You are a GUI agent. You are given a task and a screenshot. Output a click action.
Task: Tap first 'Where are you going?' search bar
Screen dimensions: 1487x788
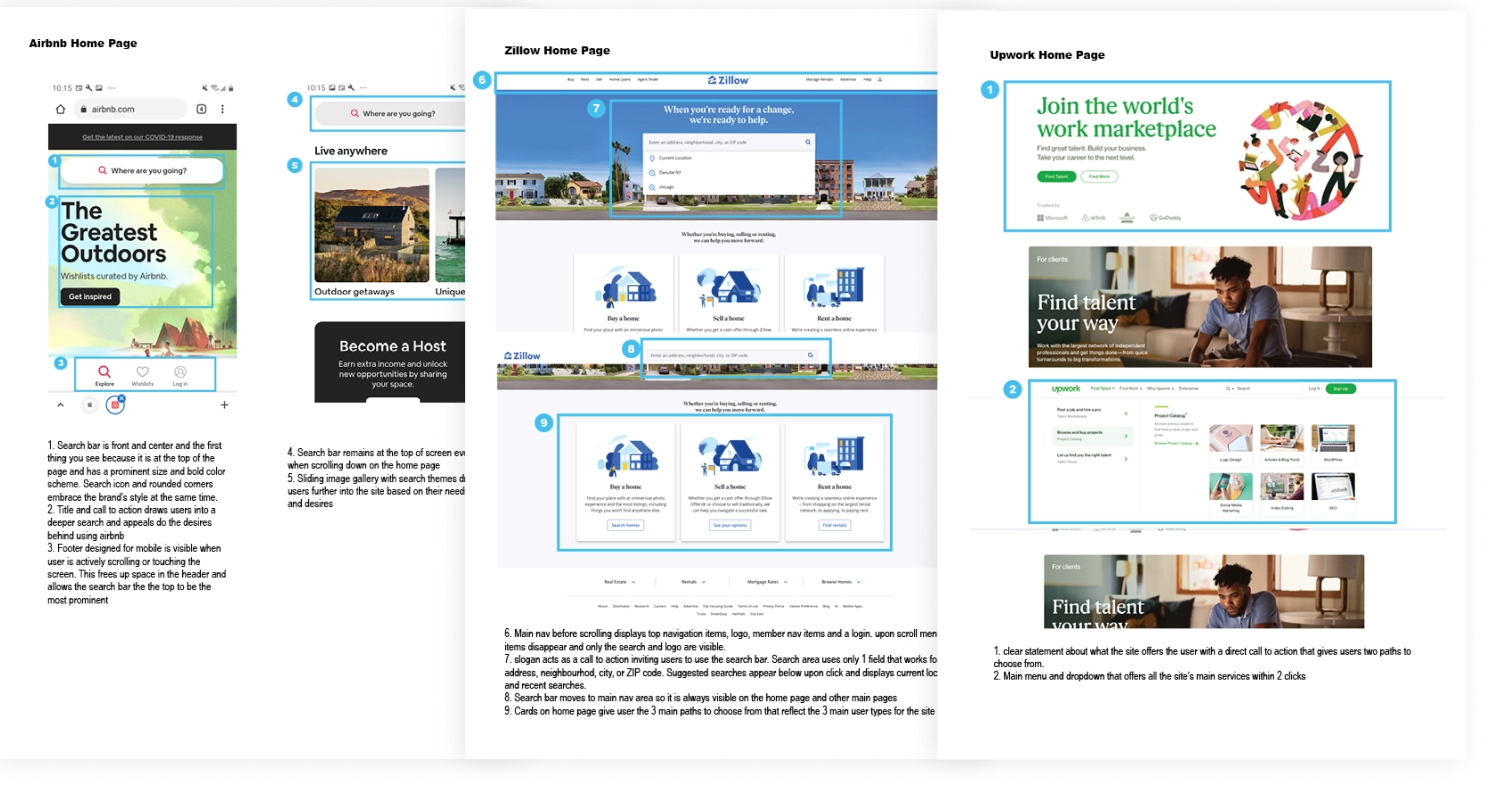140,171
